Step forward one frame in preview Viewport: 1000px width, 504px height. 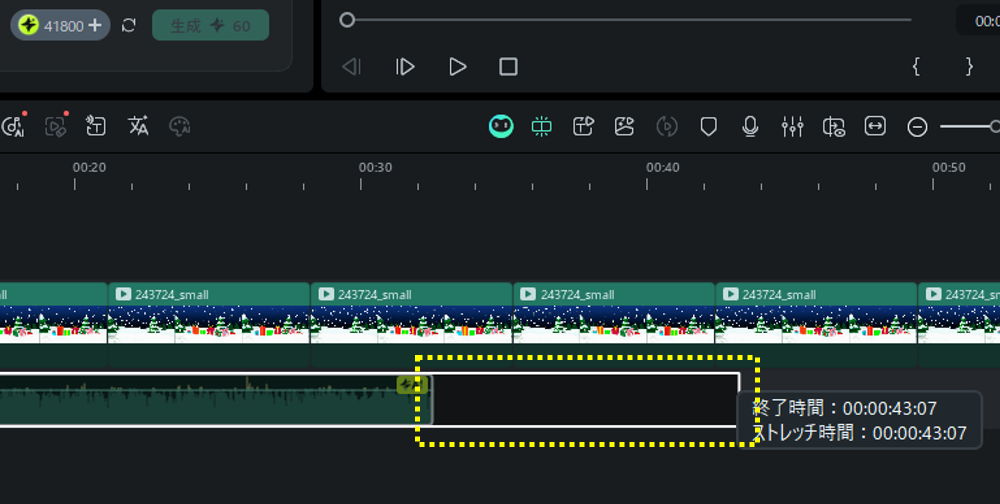tap(405, 67)
